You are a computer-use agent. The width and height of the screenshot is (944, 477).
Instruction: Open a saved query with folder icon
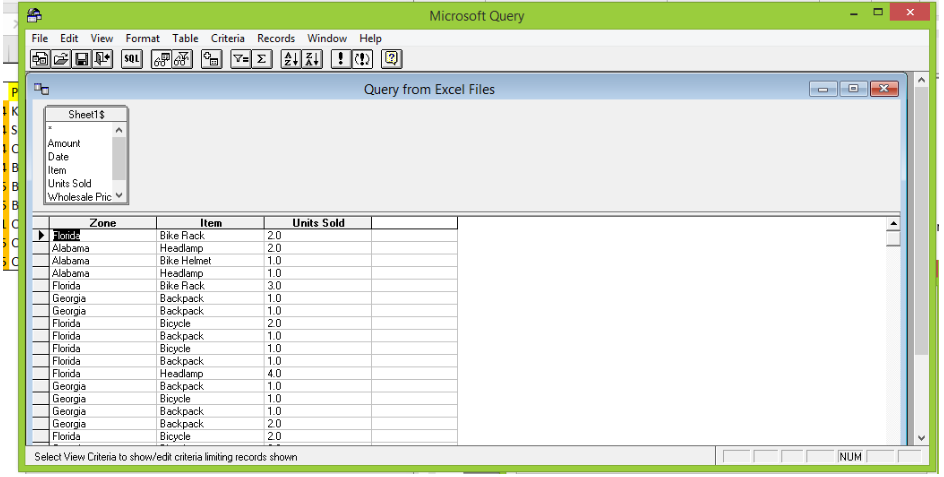point(61,58)
